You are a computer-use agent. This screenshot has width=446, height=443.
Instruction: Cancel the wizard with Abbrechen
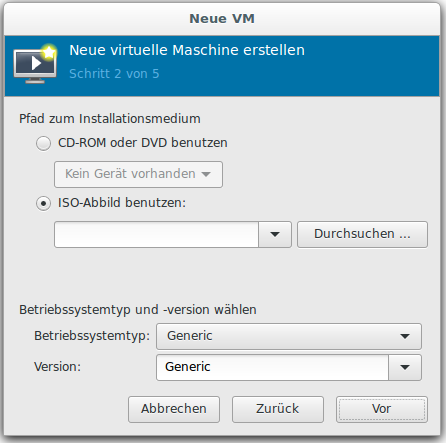174,409
